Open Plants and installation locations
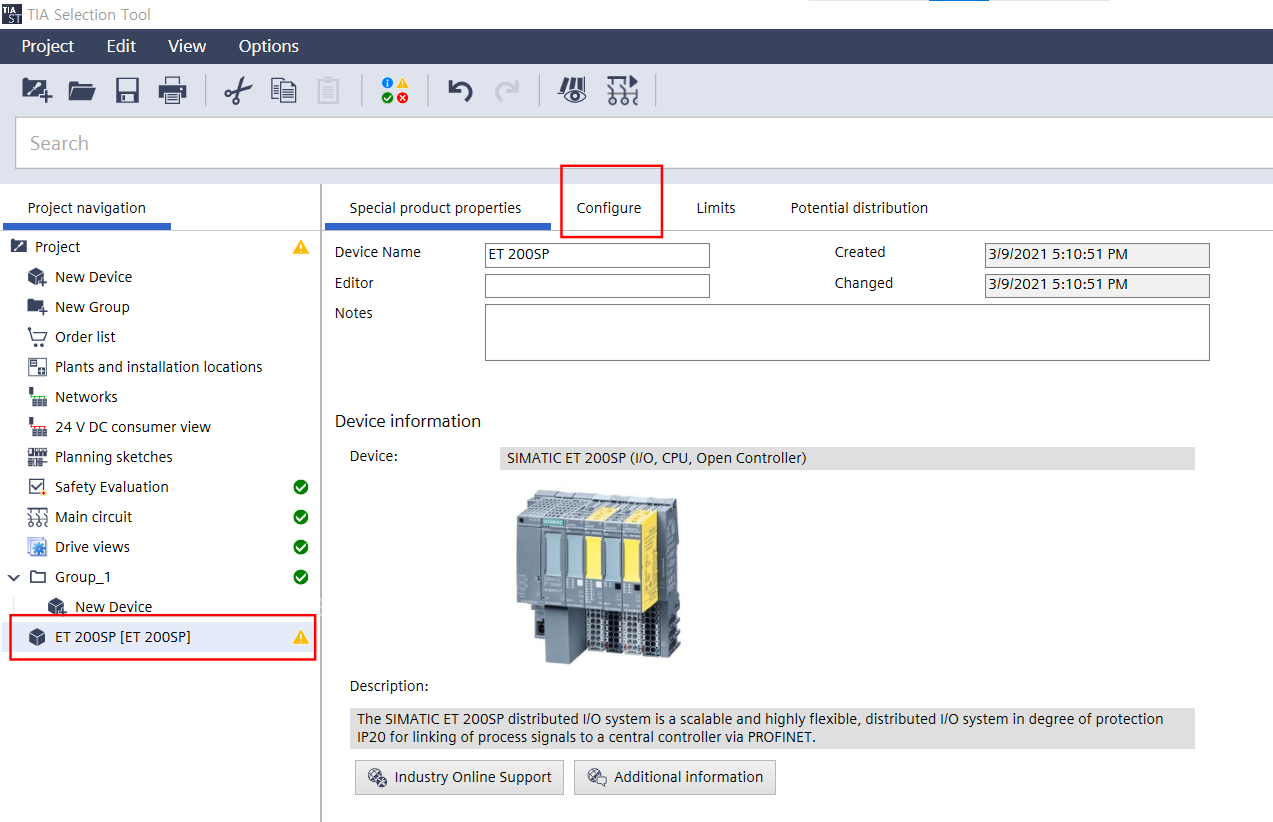The image size is (1273, 822). [158, 367]
